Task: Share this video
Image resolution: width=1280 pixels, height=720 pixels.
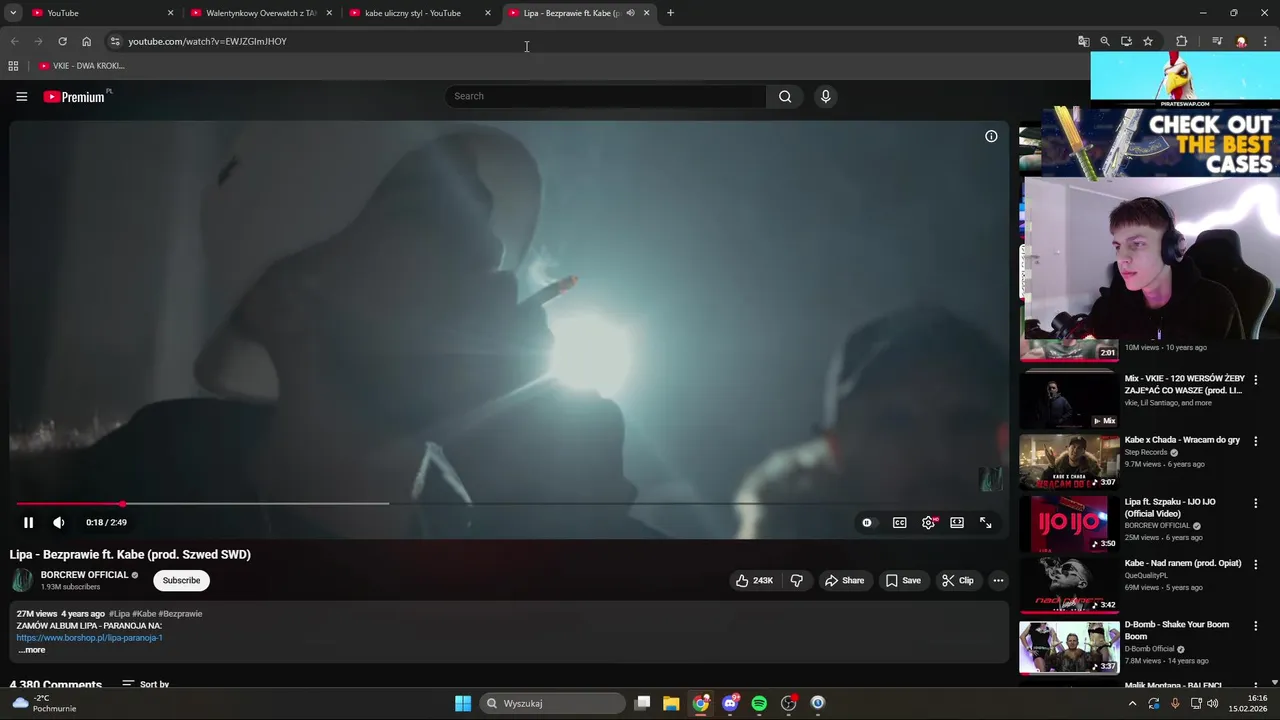Action: point(845,580)
